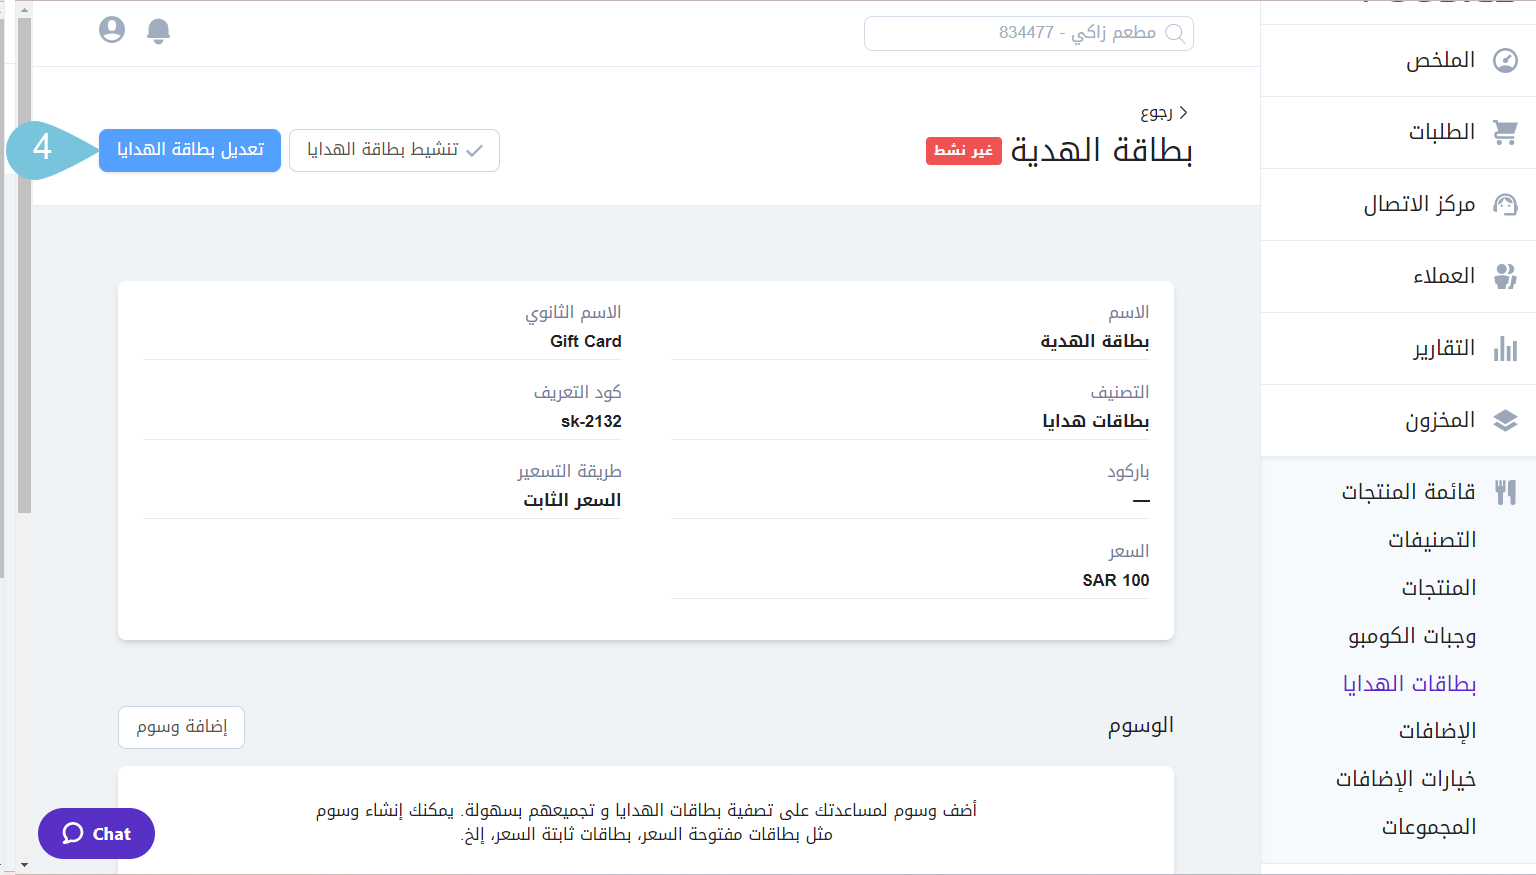Click the chat bubble icon

[73, 833]
